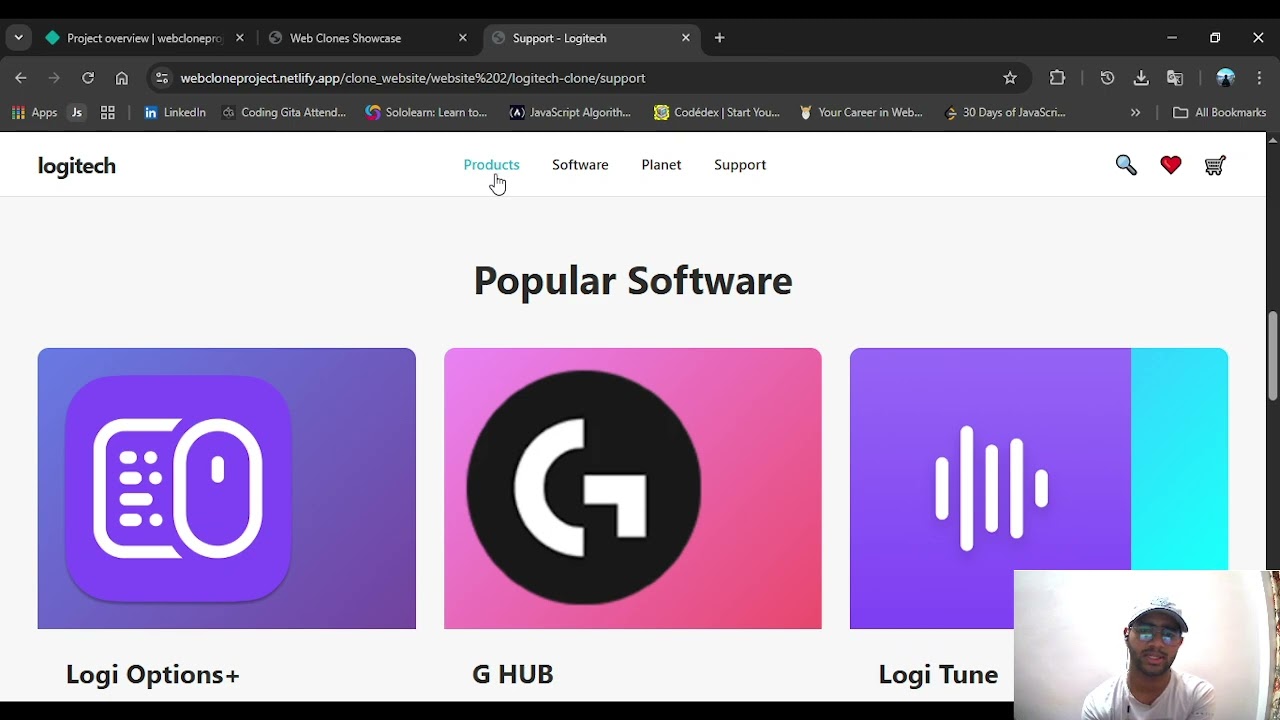The image size is (1280, 720).
Task: Click the translate icon in toolbar
Action: coord(1175,78)
